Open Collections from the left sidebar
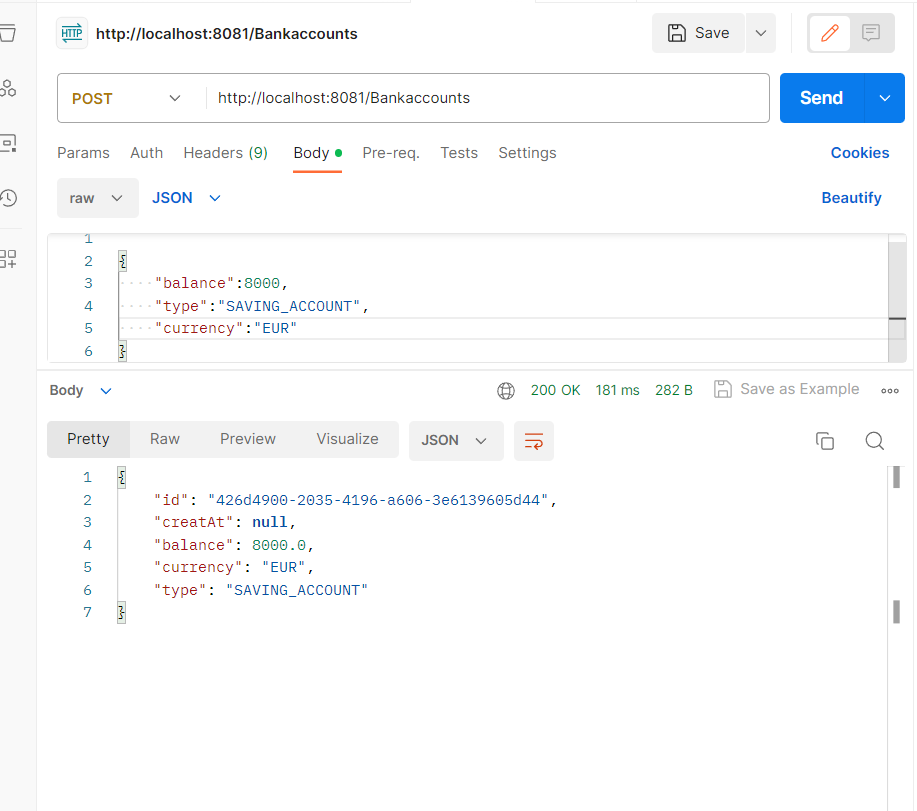 click(8, 33)
